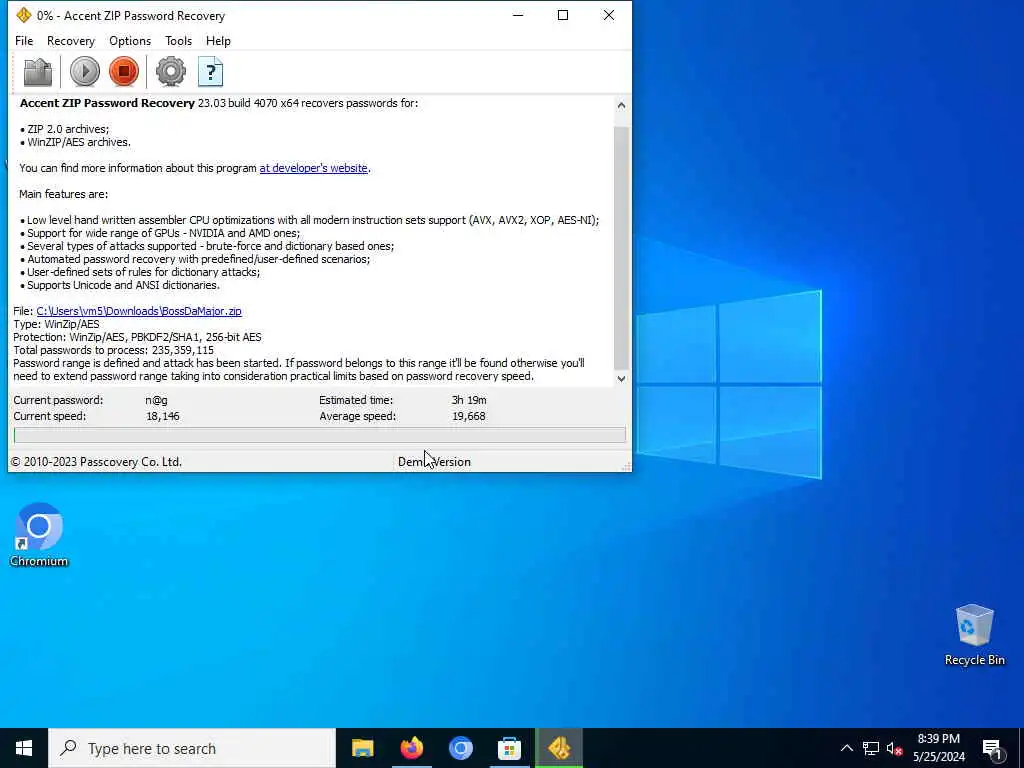Screen dimensions: 1024x768
Task: Click the info pane vertical scrollbar thumb
Action: pyautogui.click(x=621, y=248)
